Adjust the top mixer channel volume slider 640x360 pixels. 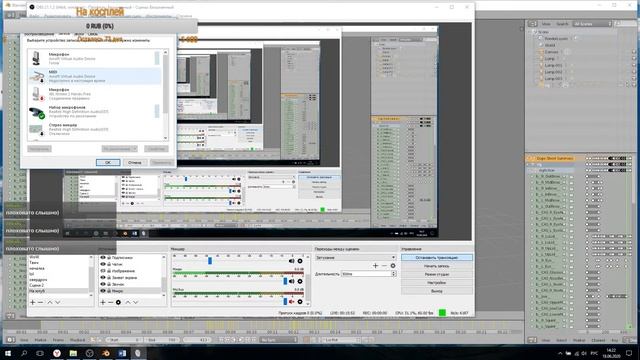[210, 261]
